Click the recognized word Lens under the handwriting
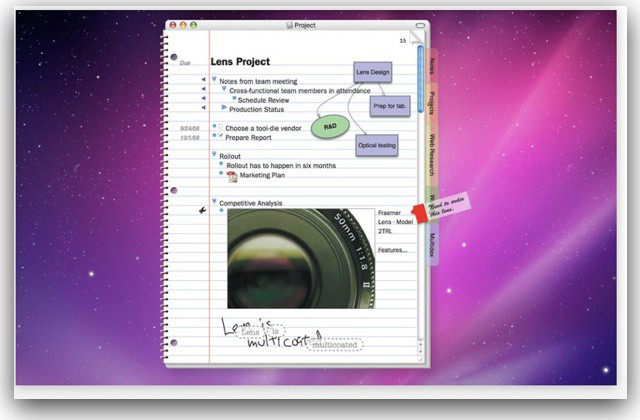This screenshot has height=420, width=640. point(250,332)
